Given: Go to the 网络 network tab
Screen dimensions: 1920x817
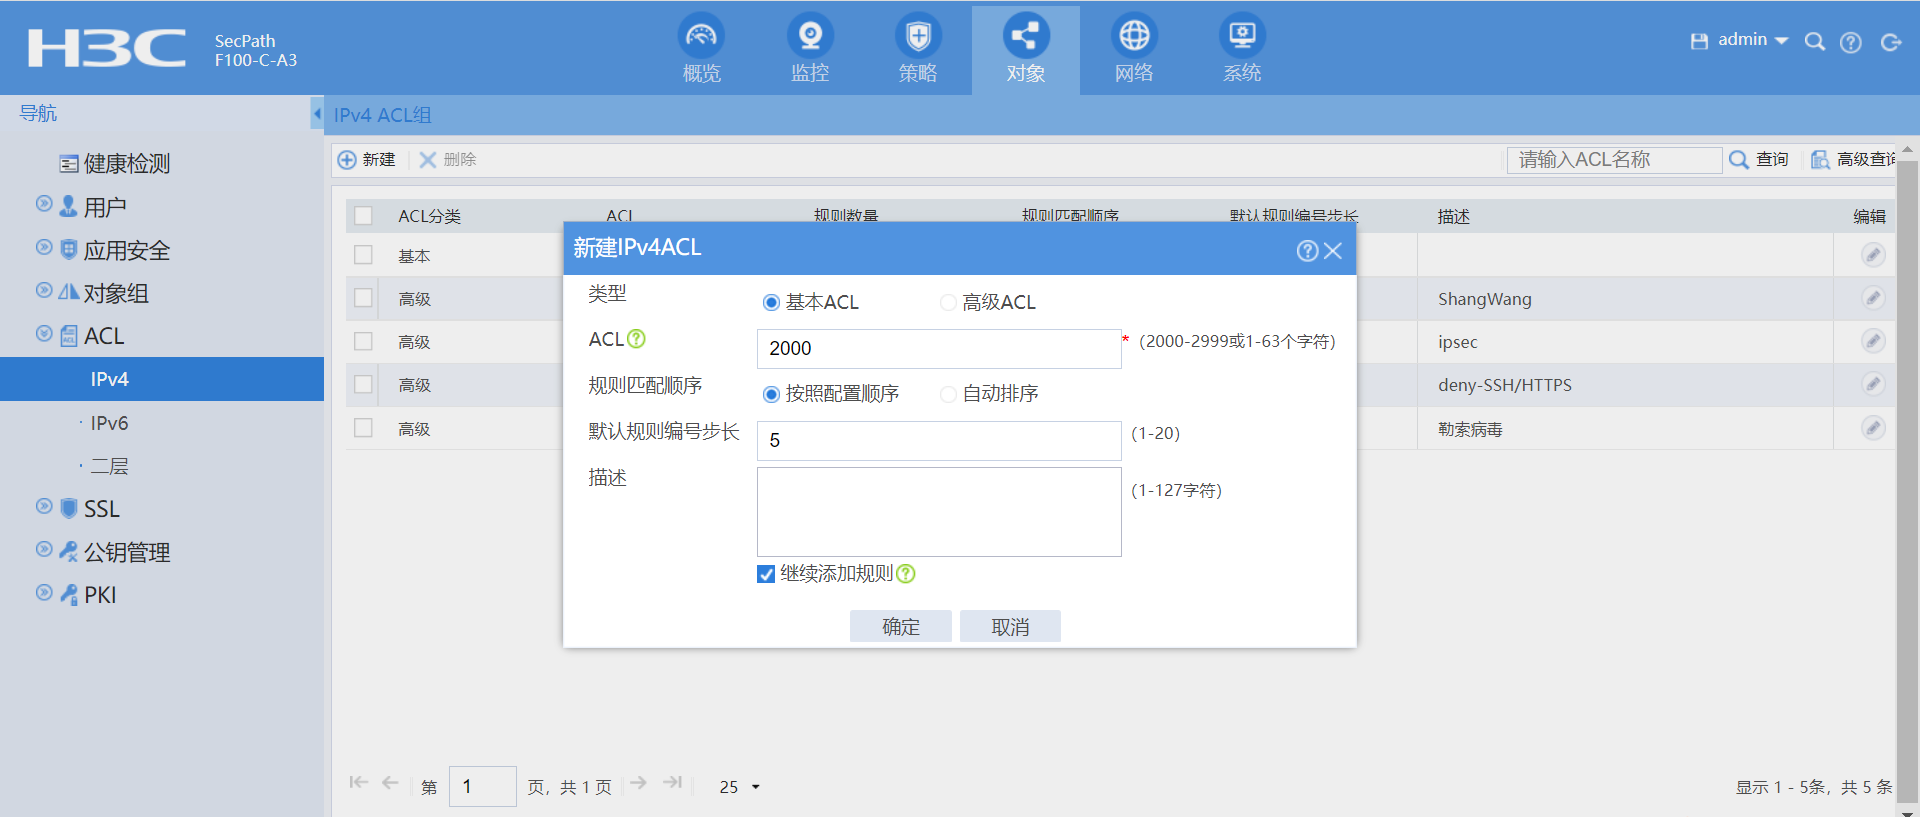Looking at the screenshot, I should [x=1134, y=49].
